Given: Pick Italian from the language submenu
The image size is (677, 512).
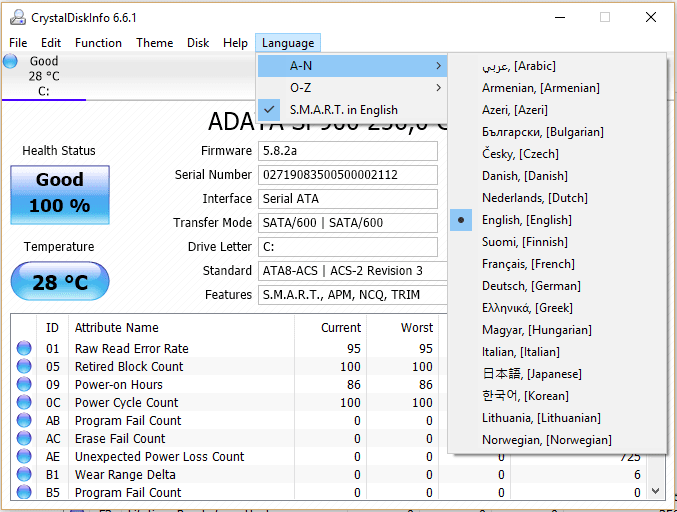Looking at the screenshot, I should coord(557,352).
